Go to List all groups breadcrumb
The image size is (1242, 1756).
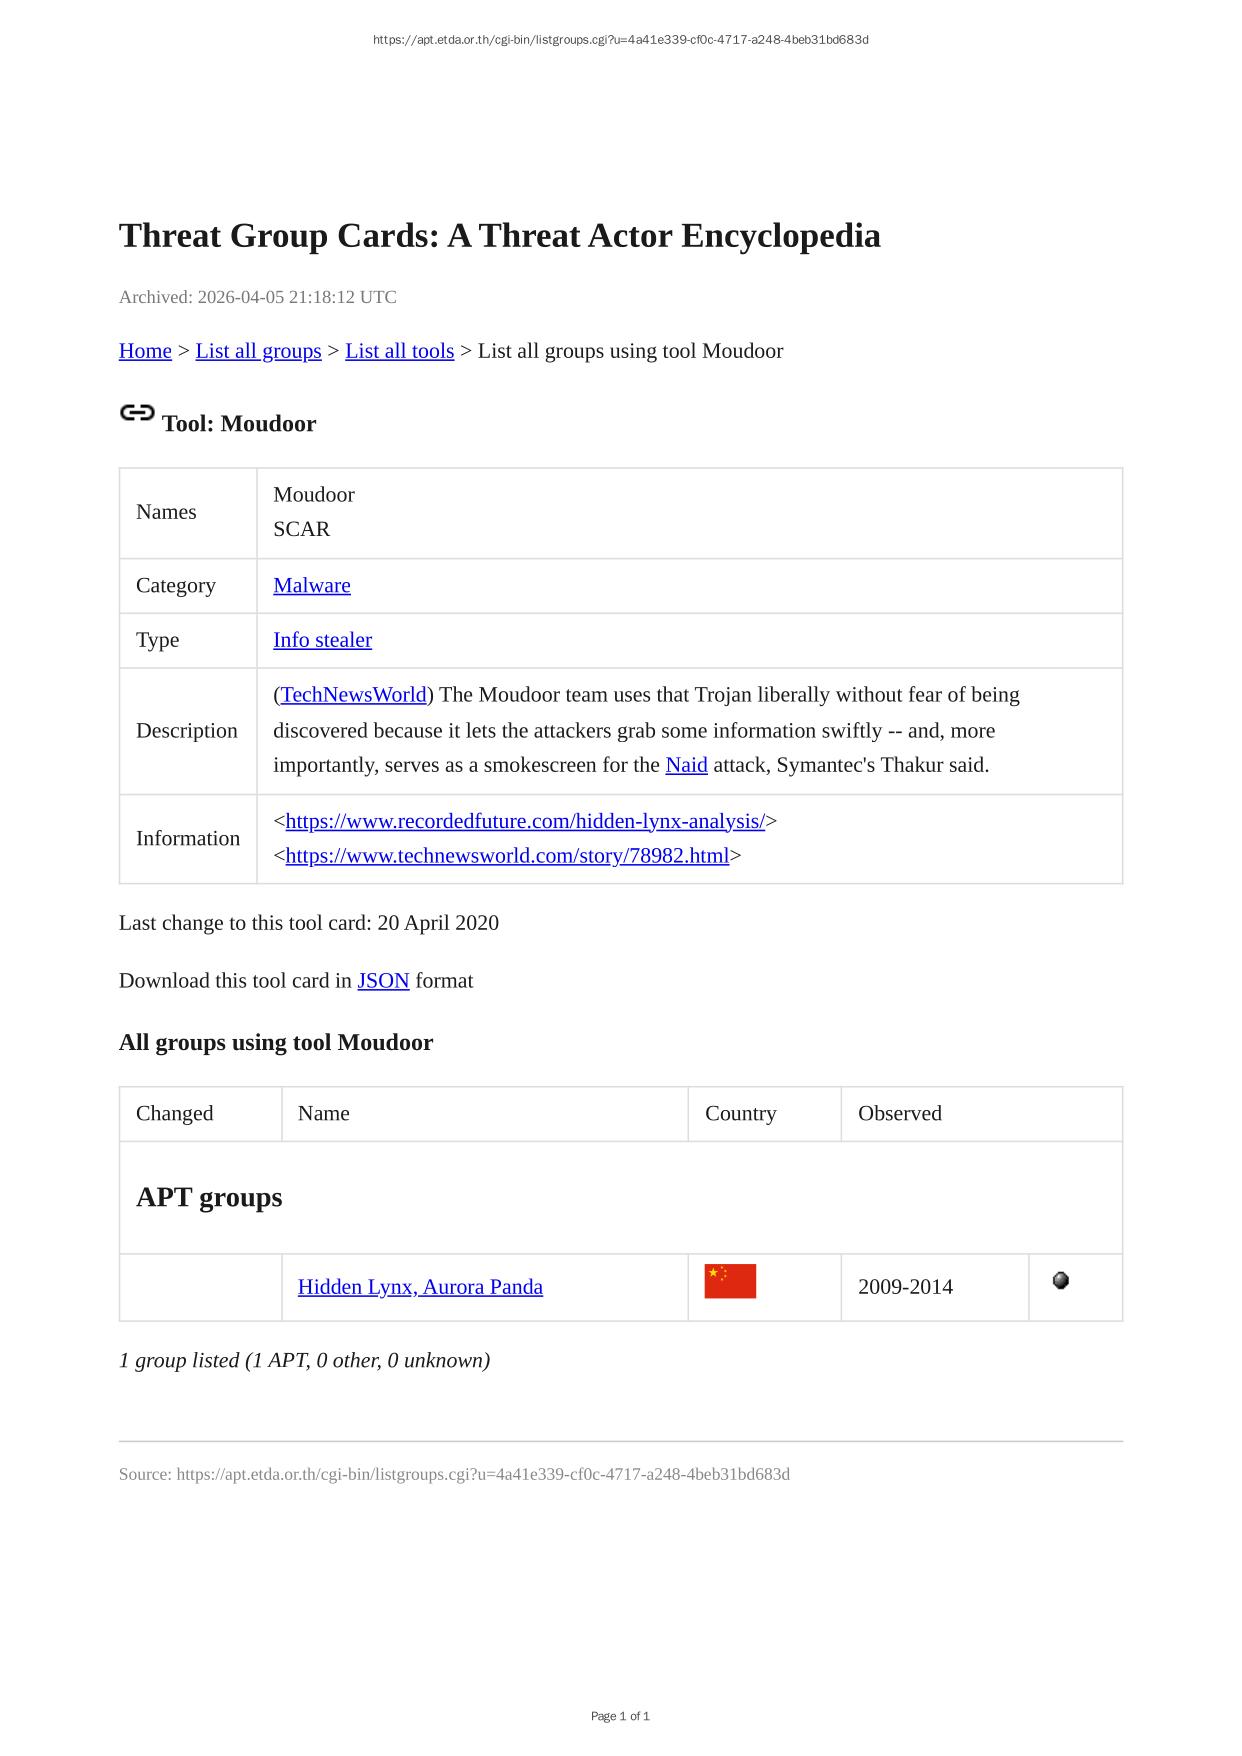(x=258, y=351)
